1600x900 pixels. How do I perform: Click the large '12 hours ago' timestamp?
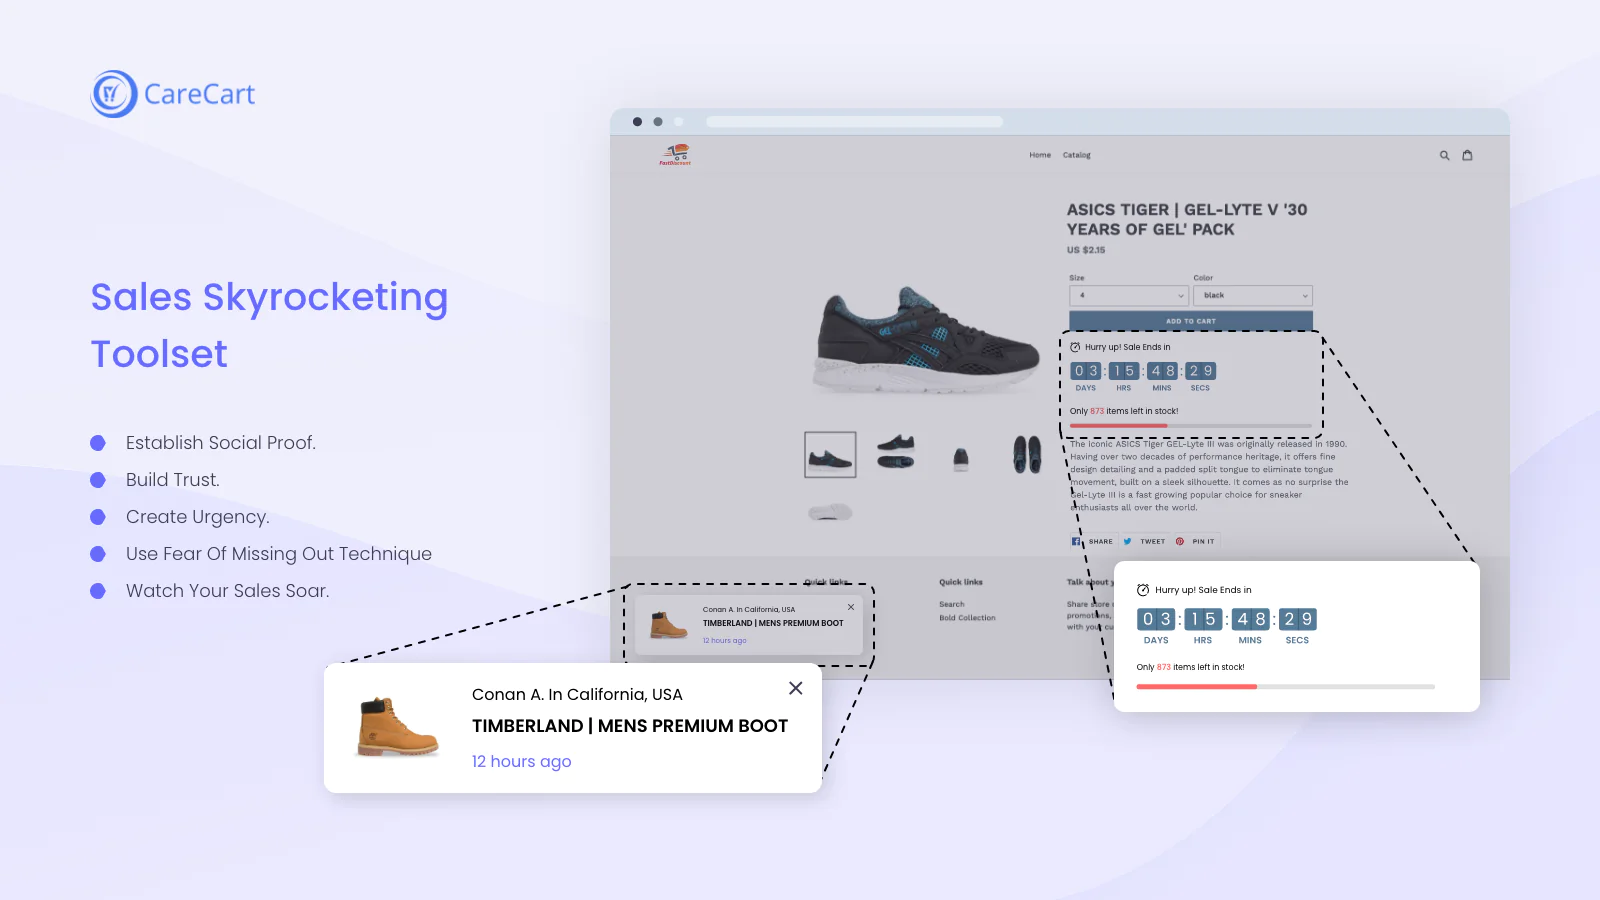[x=522, y=762]
